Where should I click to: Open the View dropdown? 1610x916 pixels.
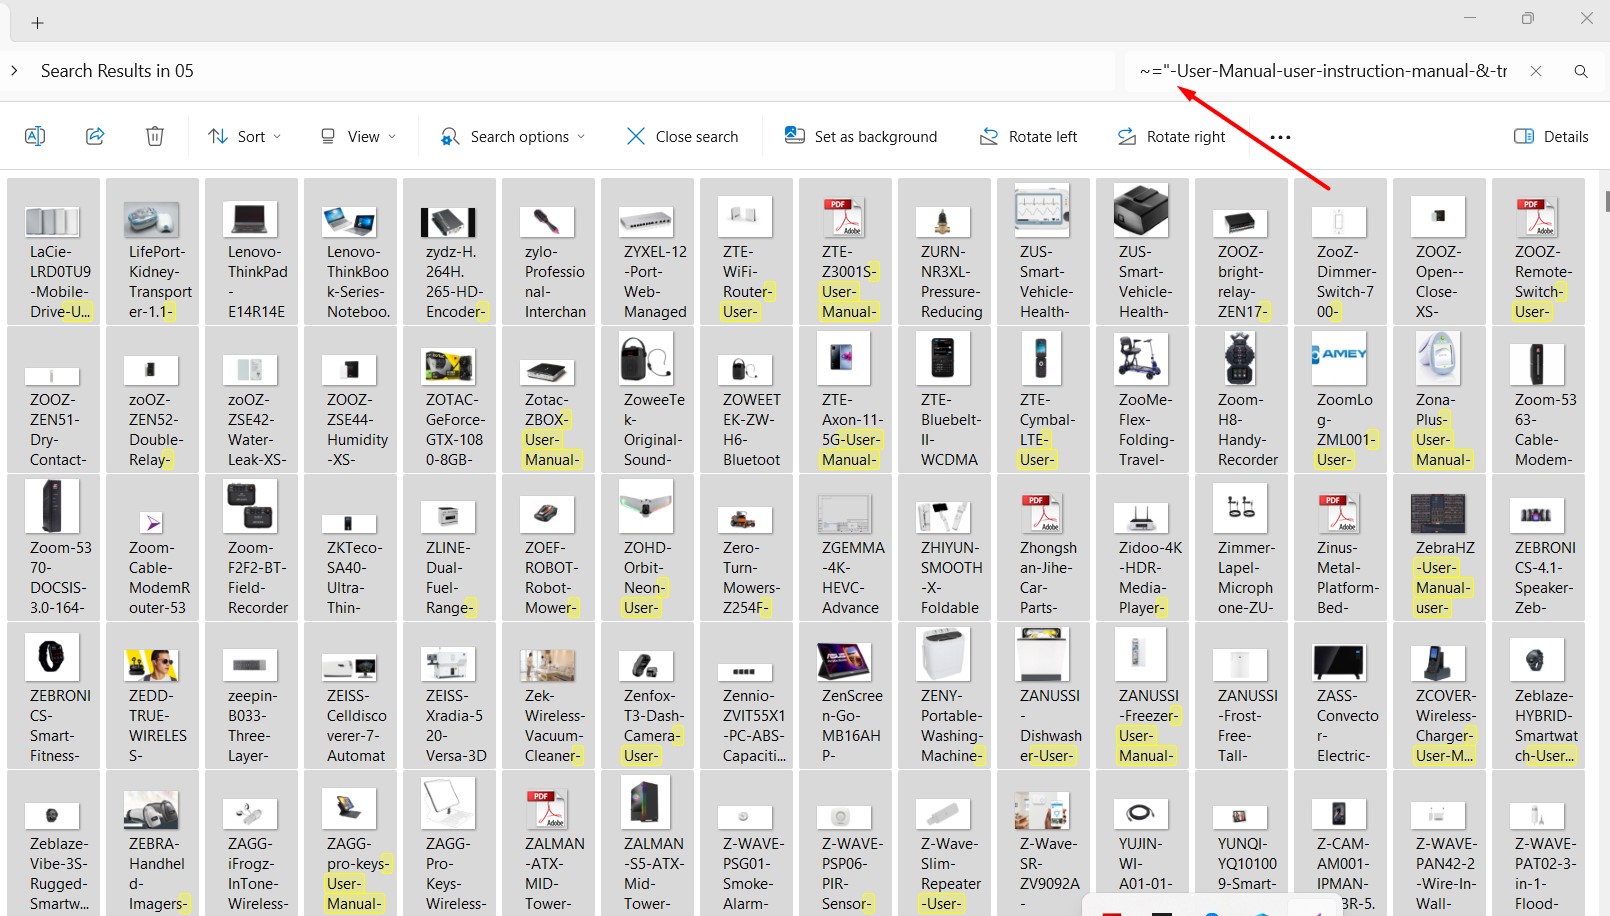(358, 136)
